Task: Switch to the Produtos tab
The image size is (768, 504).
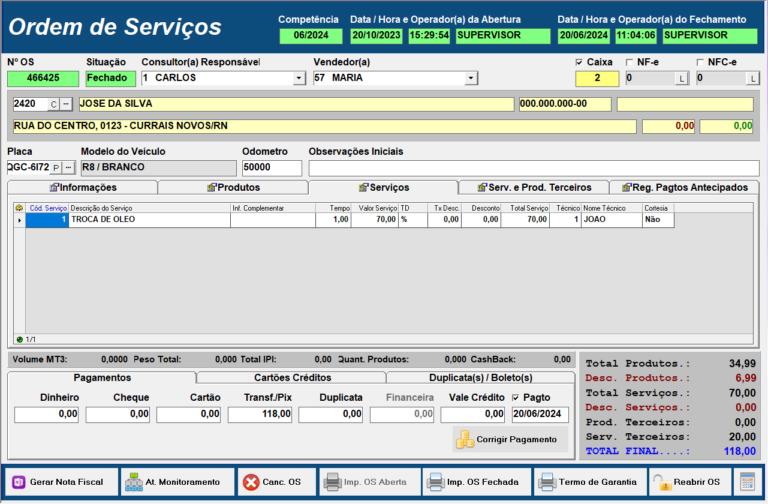Action: (233, 188)
